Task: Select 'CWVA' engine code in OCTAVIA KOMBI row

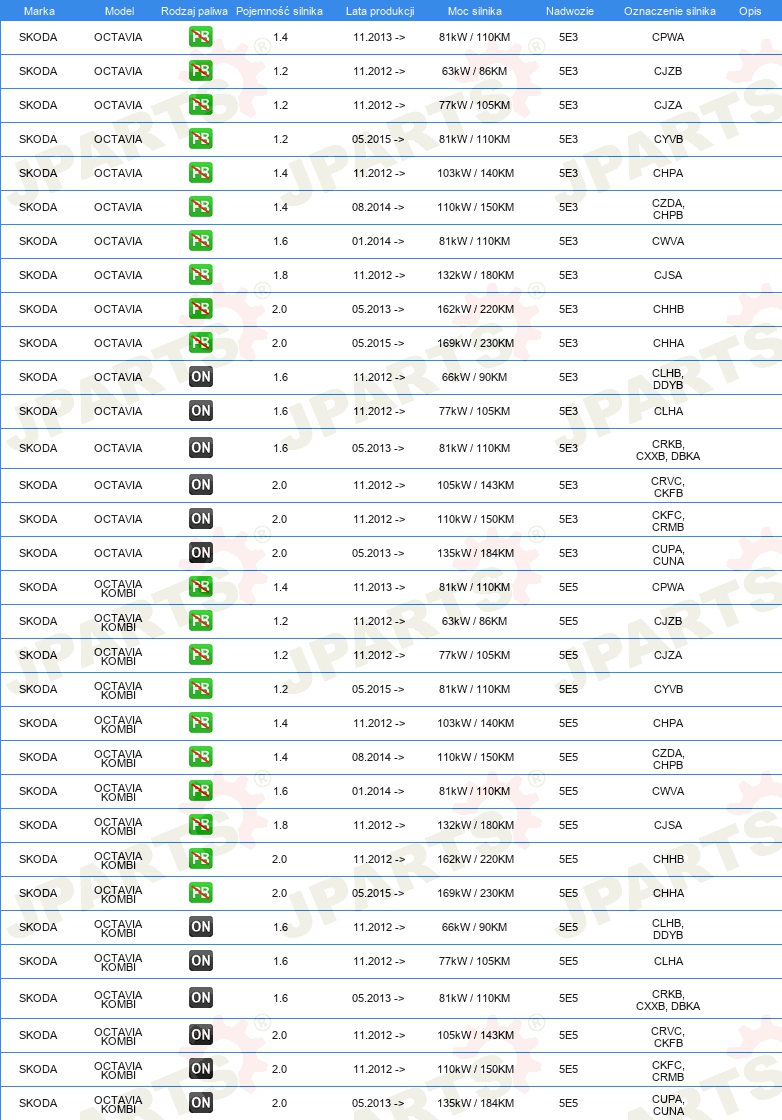Action: (x=668, y=791)
